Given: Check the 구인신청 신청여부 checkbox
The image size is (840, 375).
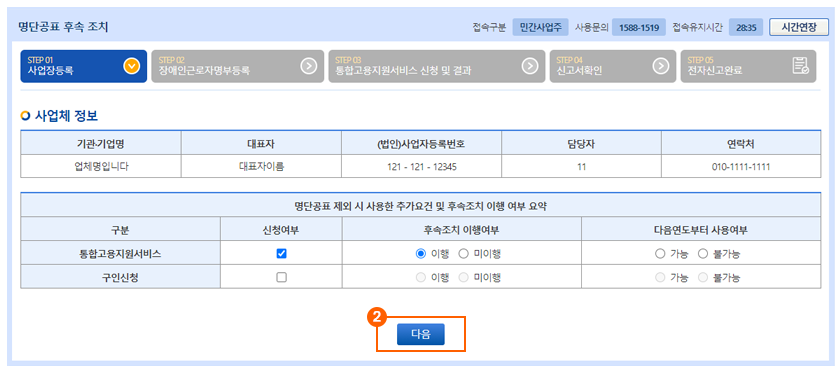Looking at the screenshot, I should point(281,277).
